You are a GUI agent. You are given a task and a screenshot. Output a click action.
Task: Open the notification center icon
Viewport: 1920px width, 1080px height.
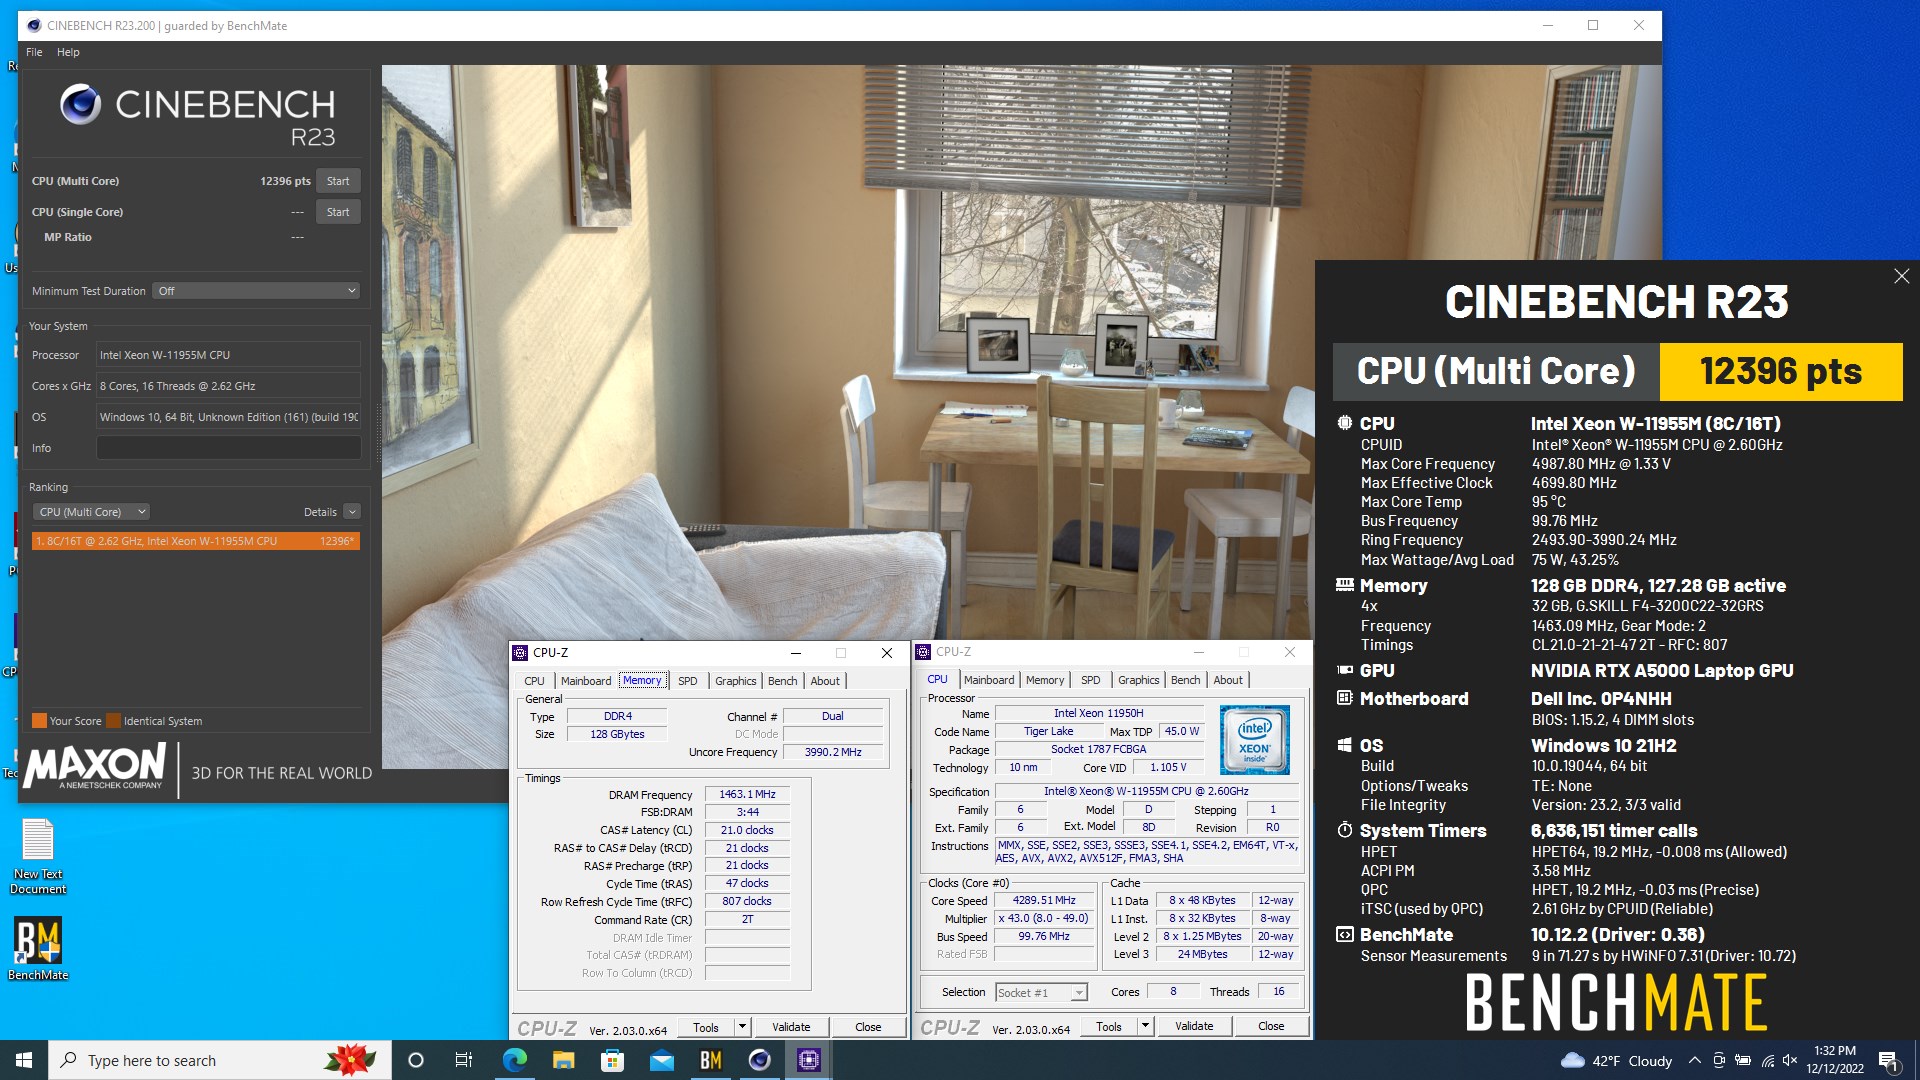(1888, 1060)
